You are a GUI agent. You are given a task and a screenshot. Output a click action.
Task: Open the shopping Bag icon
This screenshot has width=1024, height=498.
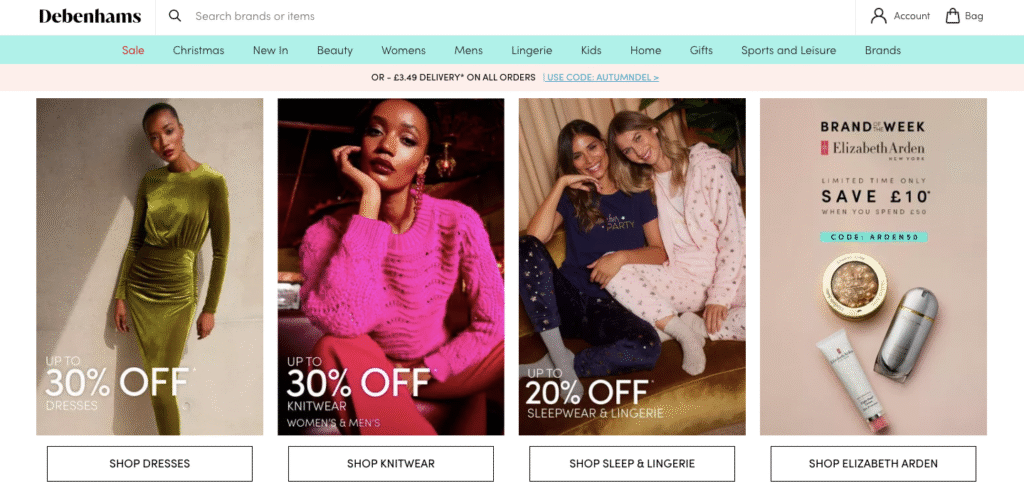coord(953,16)
